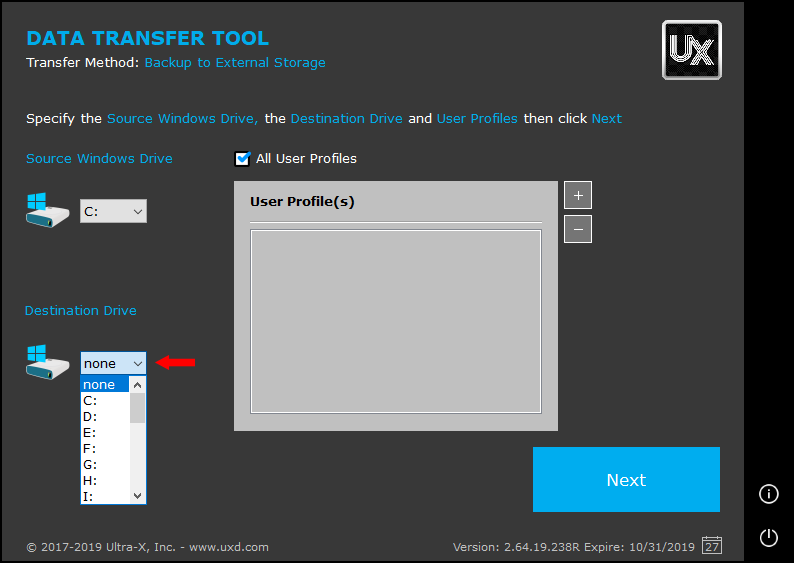Choose I: in destination drive list

[105, 496]
